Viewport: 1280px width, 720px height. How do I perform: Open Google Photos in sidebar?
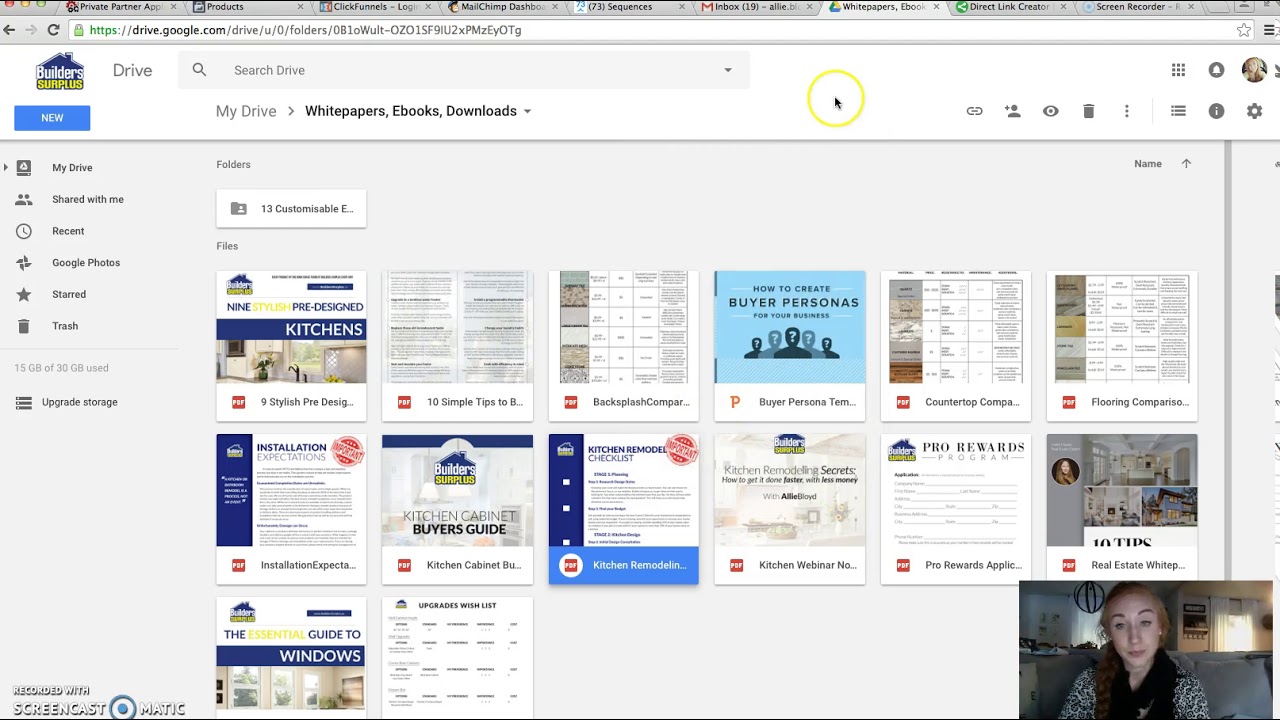[x=86, y=263]
